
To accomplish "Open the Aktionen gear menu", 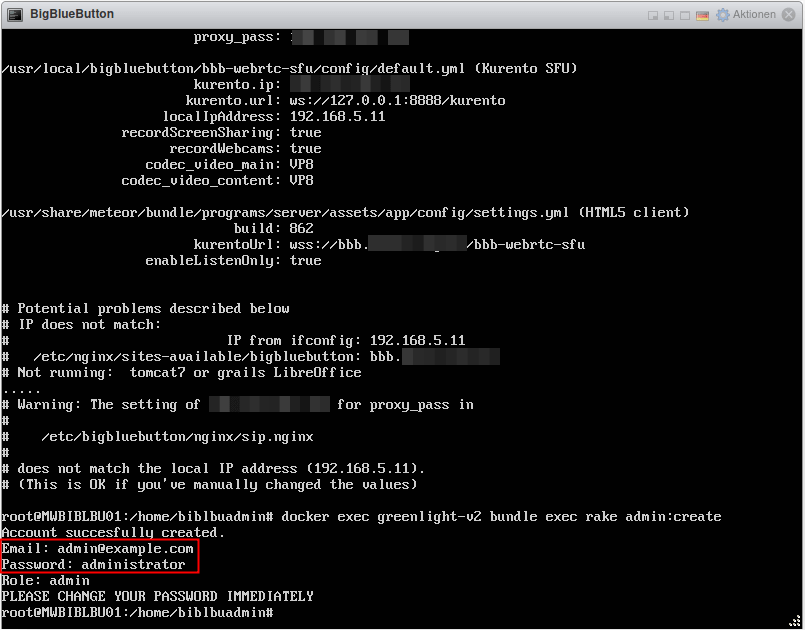I will (746, 14).
